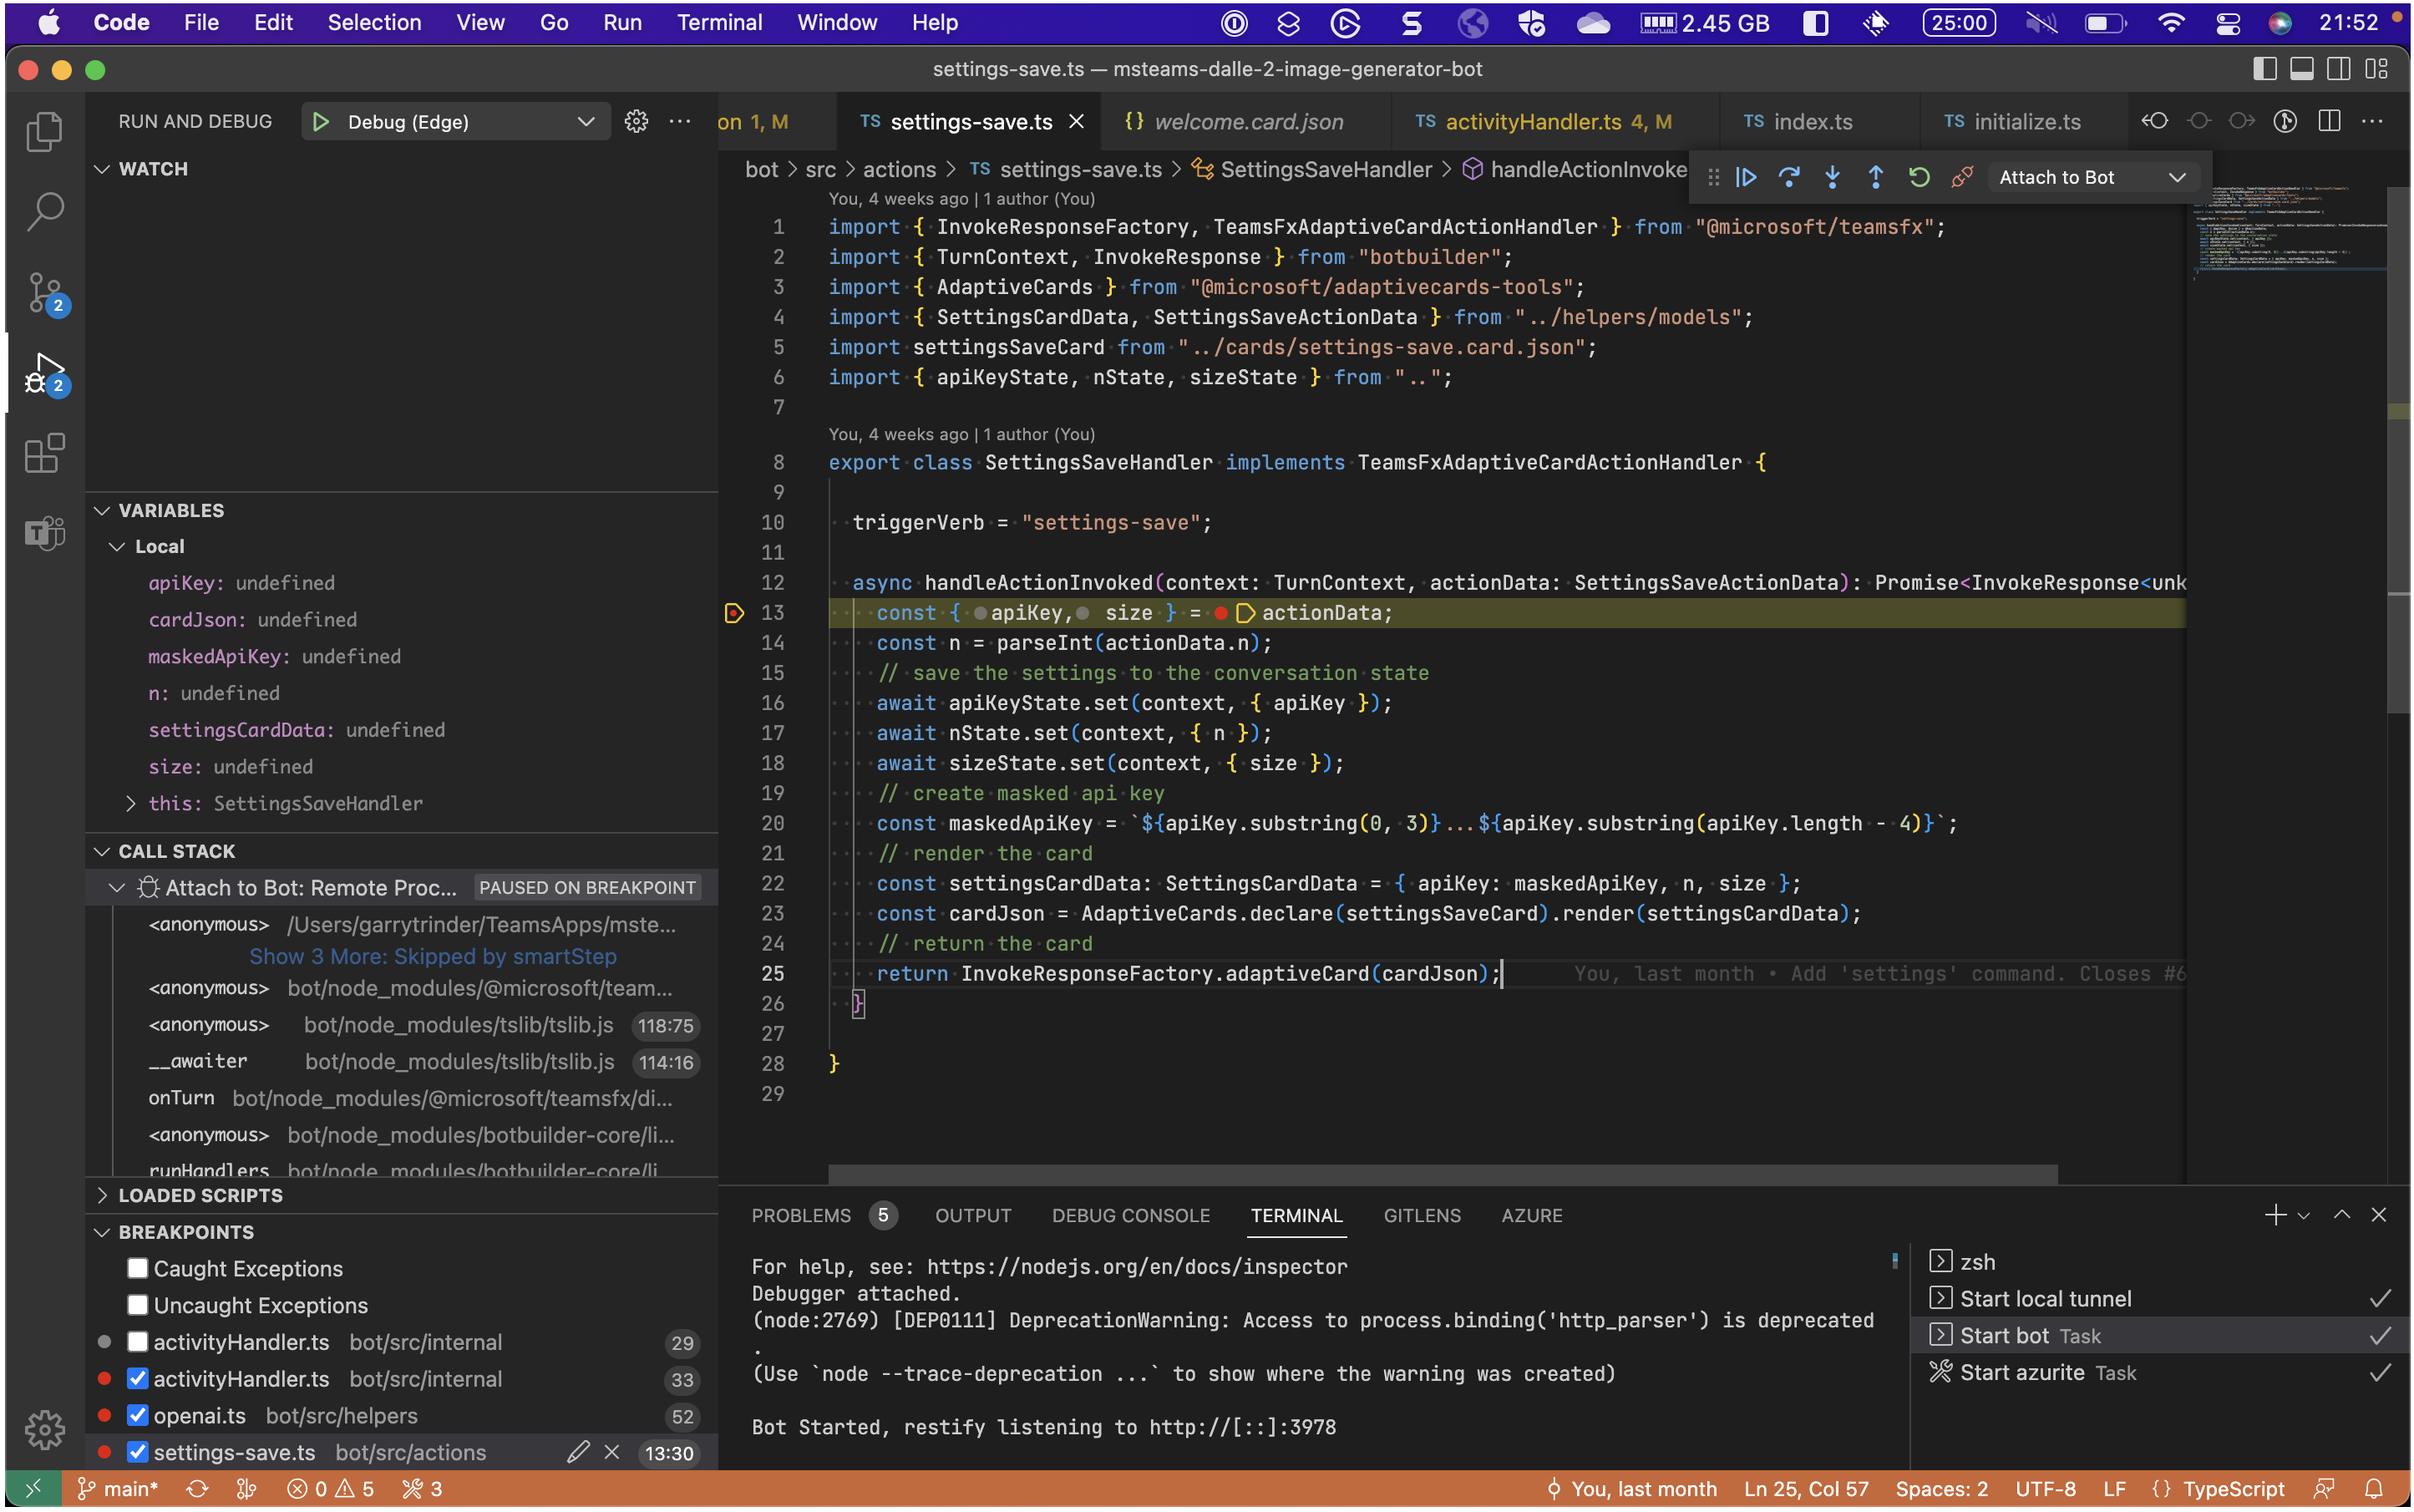The image size is (2414, 1512).
Task: Restart the debug session
Action: (x=1918, y=177)
